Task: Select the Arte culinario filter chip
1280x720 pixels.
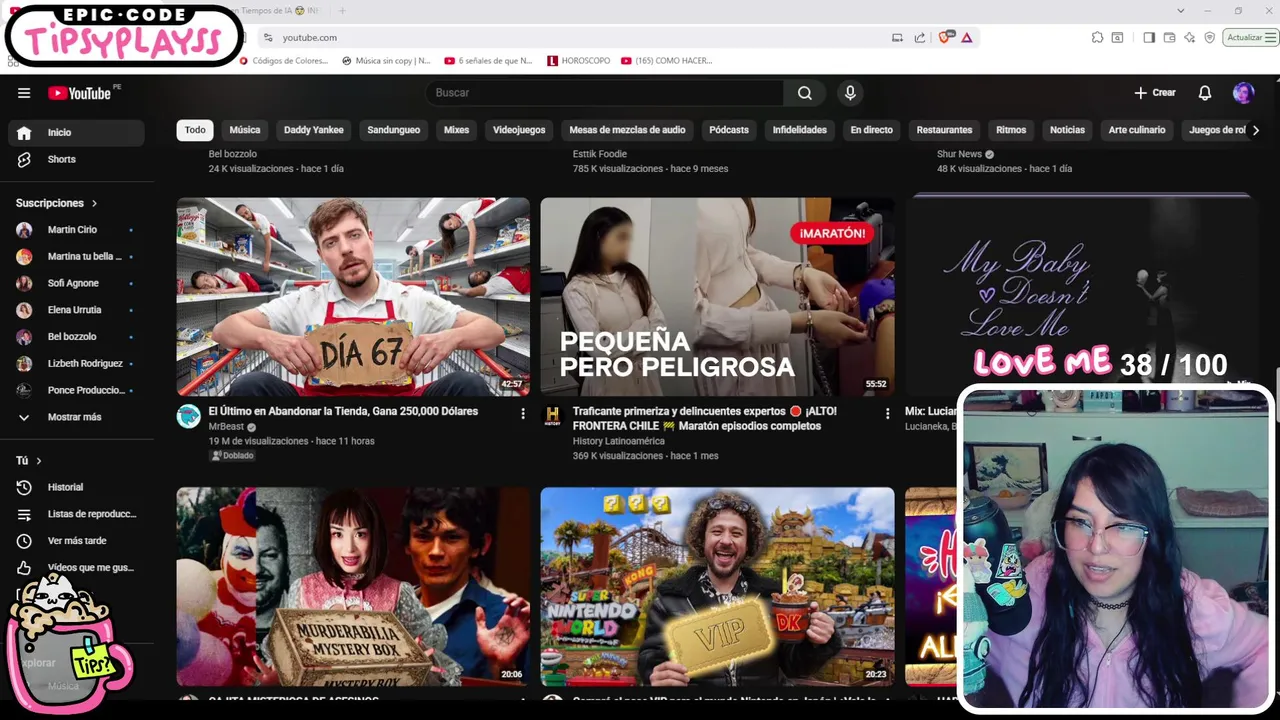Action: click(x=1137, y=130)
